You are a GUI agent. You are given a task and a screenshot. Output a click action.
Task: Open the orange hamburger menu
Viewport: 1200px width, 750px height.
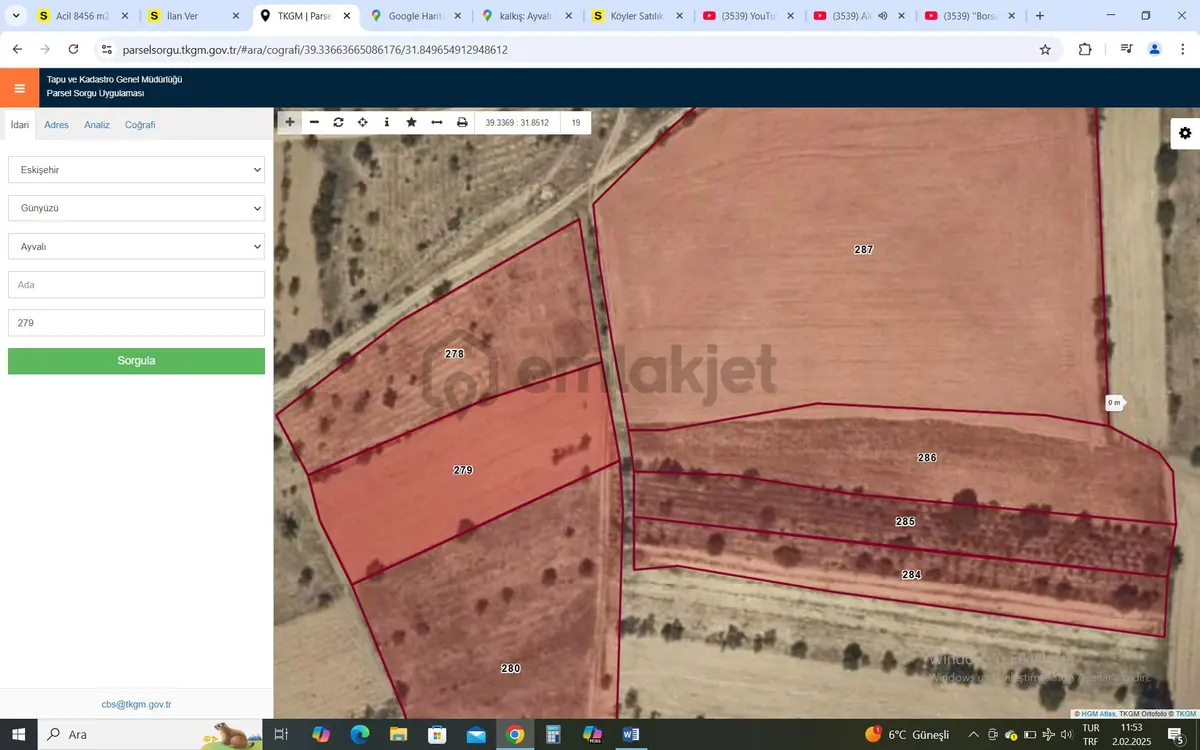[x=19, y=88]
